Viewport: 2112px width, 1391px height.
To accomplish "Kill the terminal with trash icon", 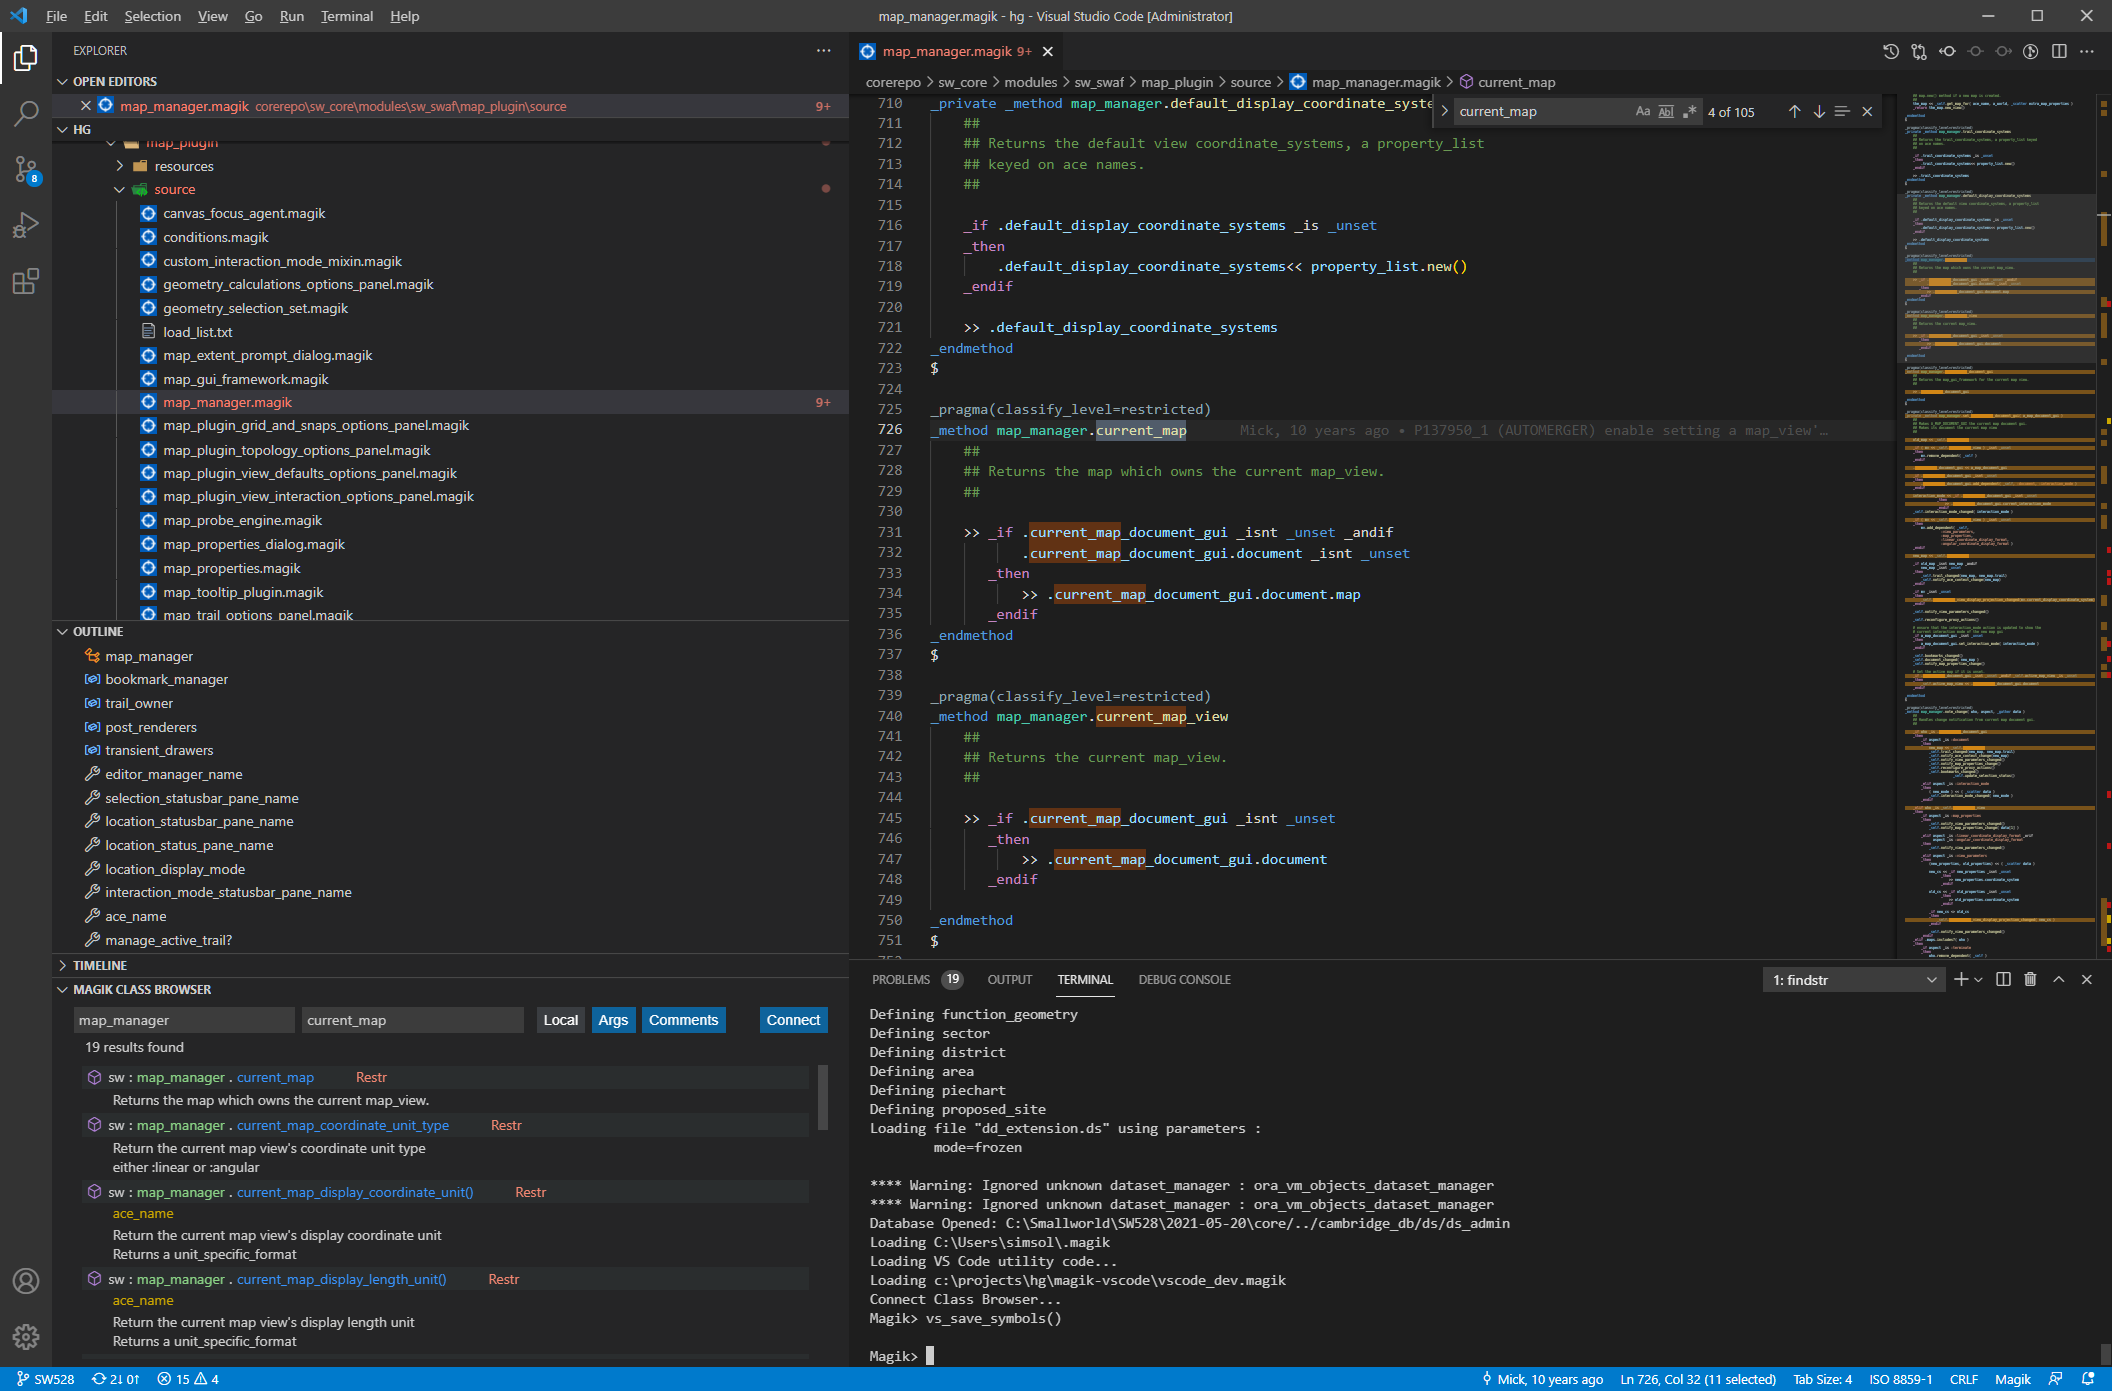I will [2030, 980].
